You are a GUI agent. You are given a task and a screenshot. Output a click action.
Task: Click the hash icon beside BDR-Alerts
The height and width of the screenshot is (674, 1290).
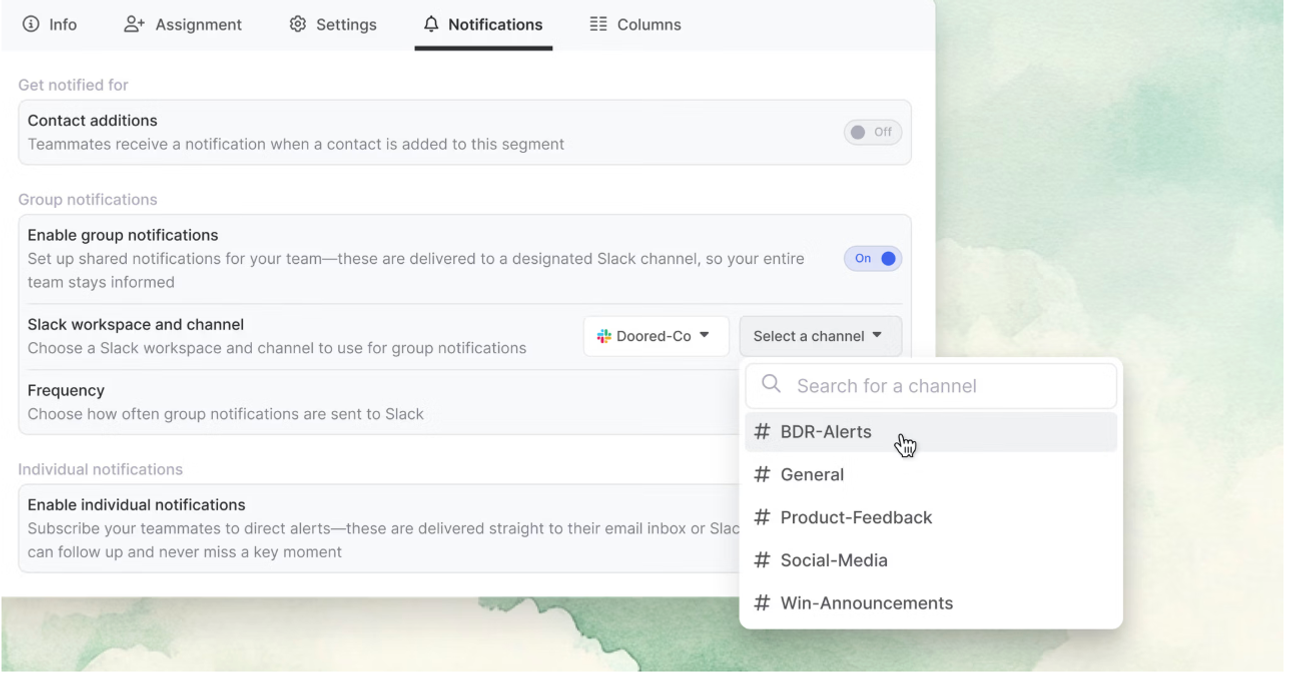pos(762,432)
